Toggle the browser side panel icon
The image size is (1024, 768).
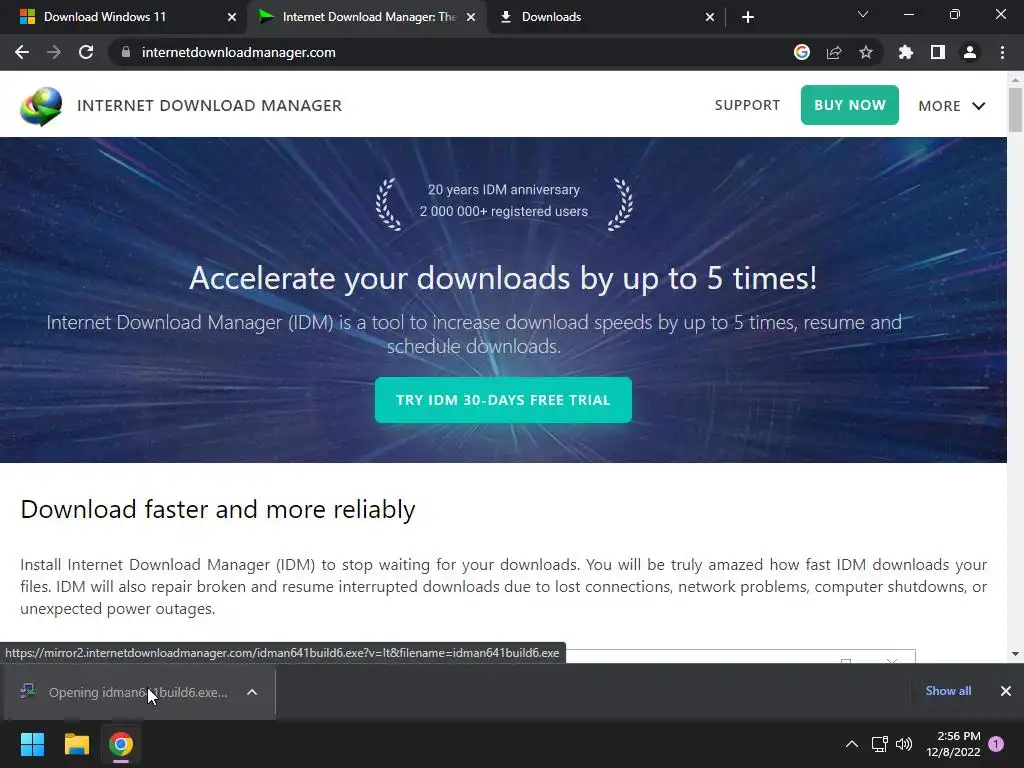pyautogui.click(x=938, y=52)
